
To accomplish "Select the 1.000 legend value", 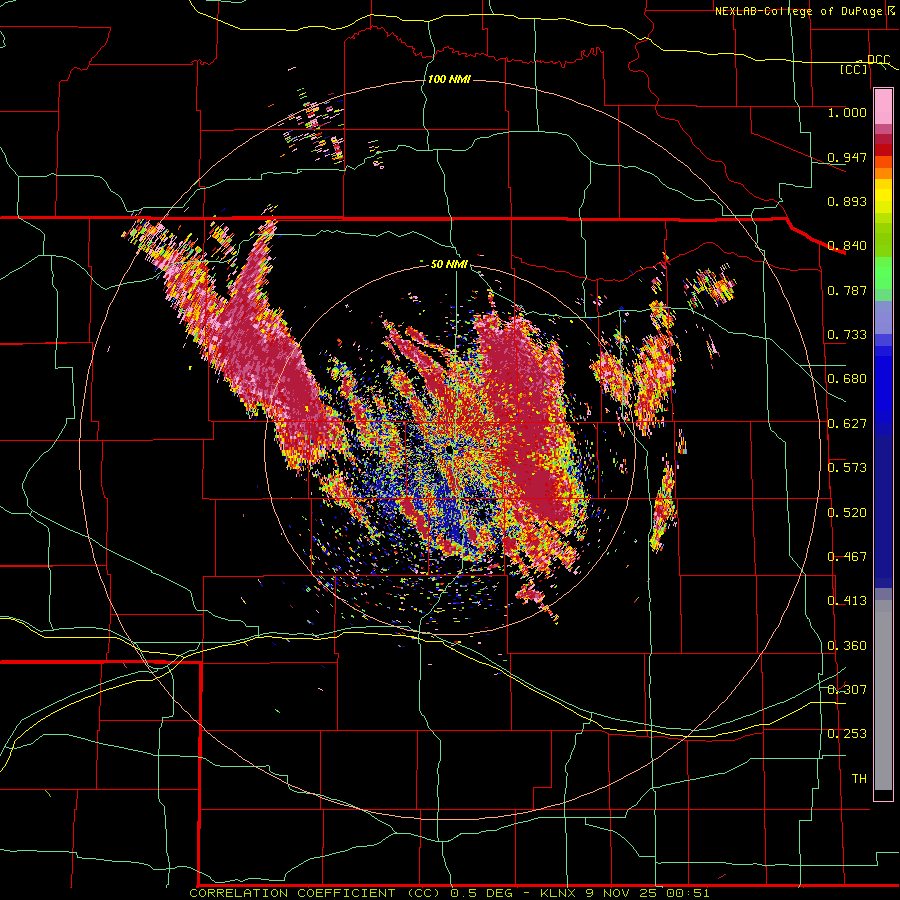I will [x=847, y=112].
